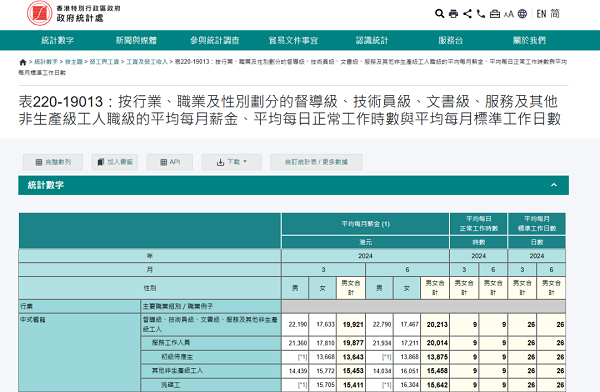600x392 pixels.
Task: Open the 服務台 navigation menu
Action: [451, 40]
